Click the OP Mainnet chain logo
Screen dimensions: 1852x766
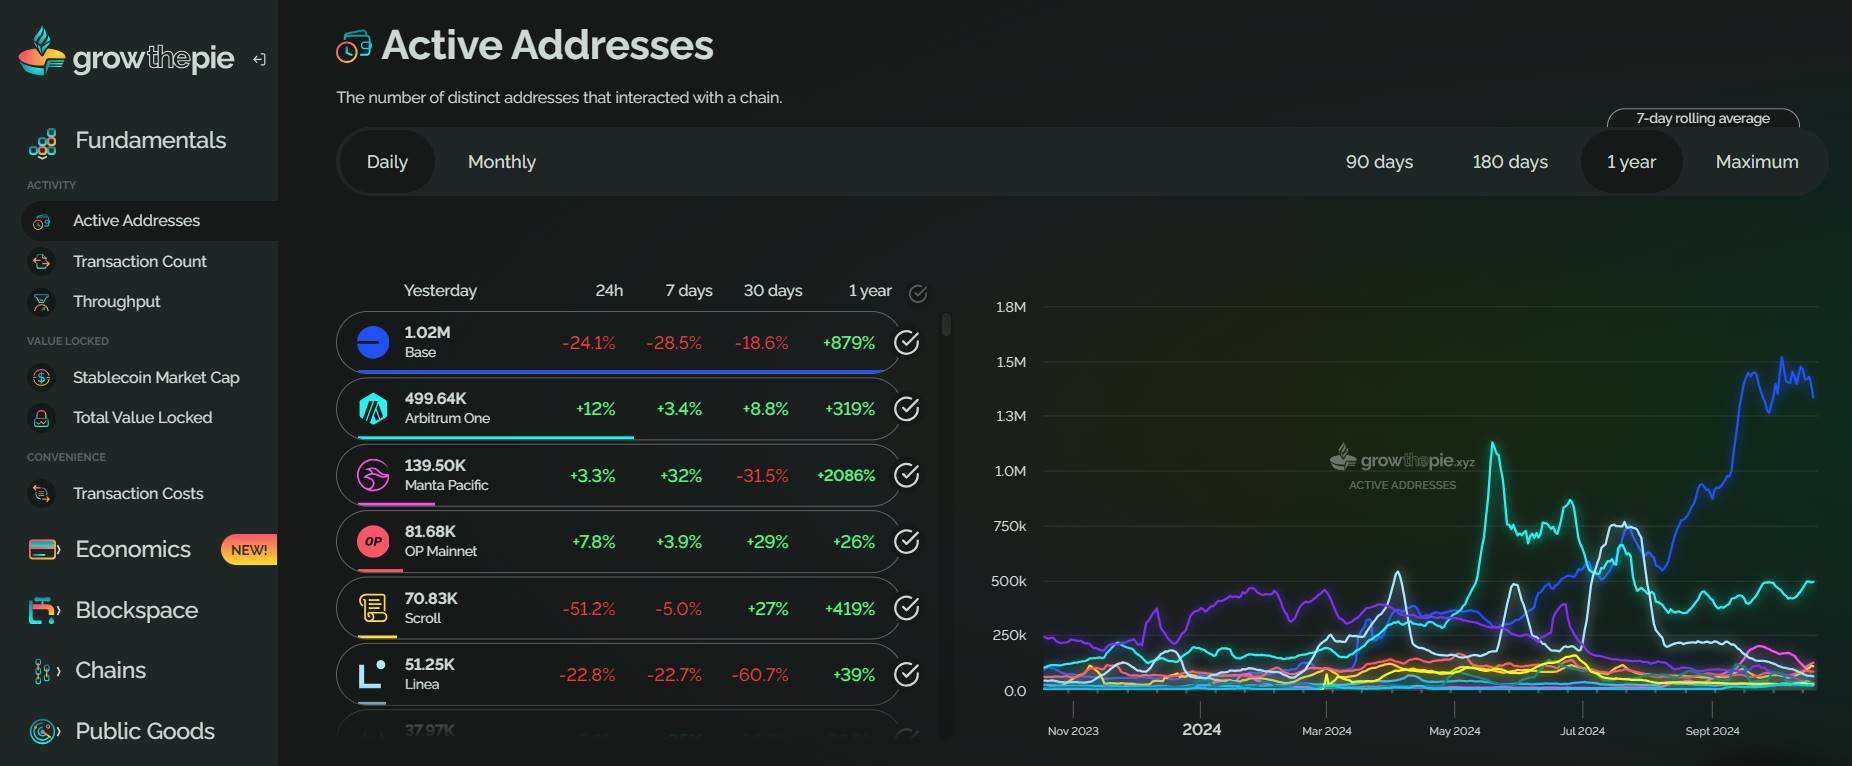click(373, 541)
